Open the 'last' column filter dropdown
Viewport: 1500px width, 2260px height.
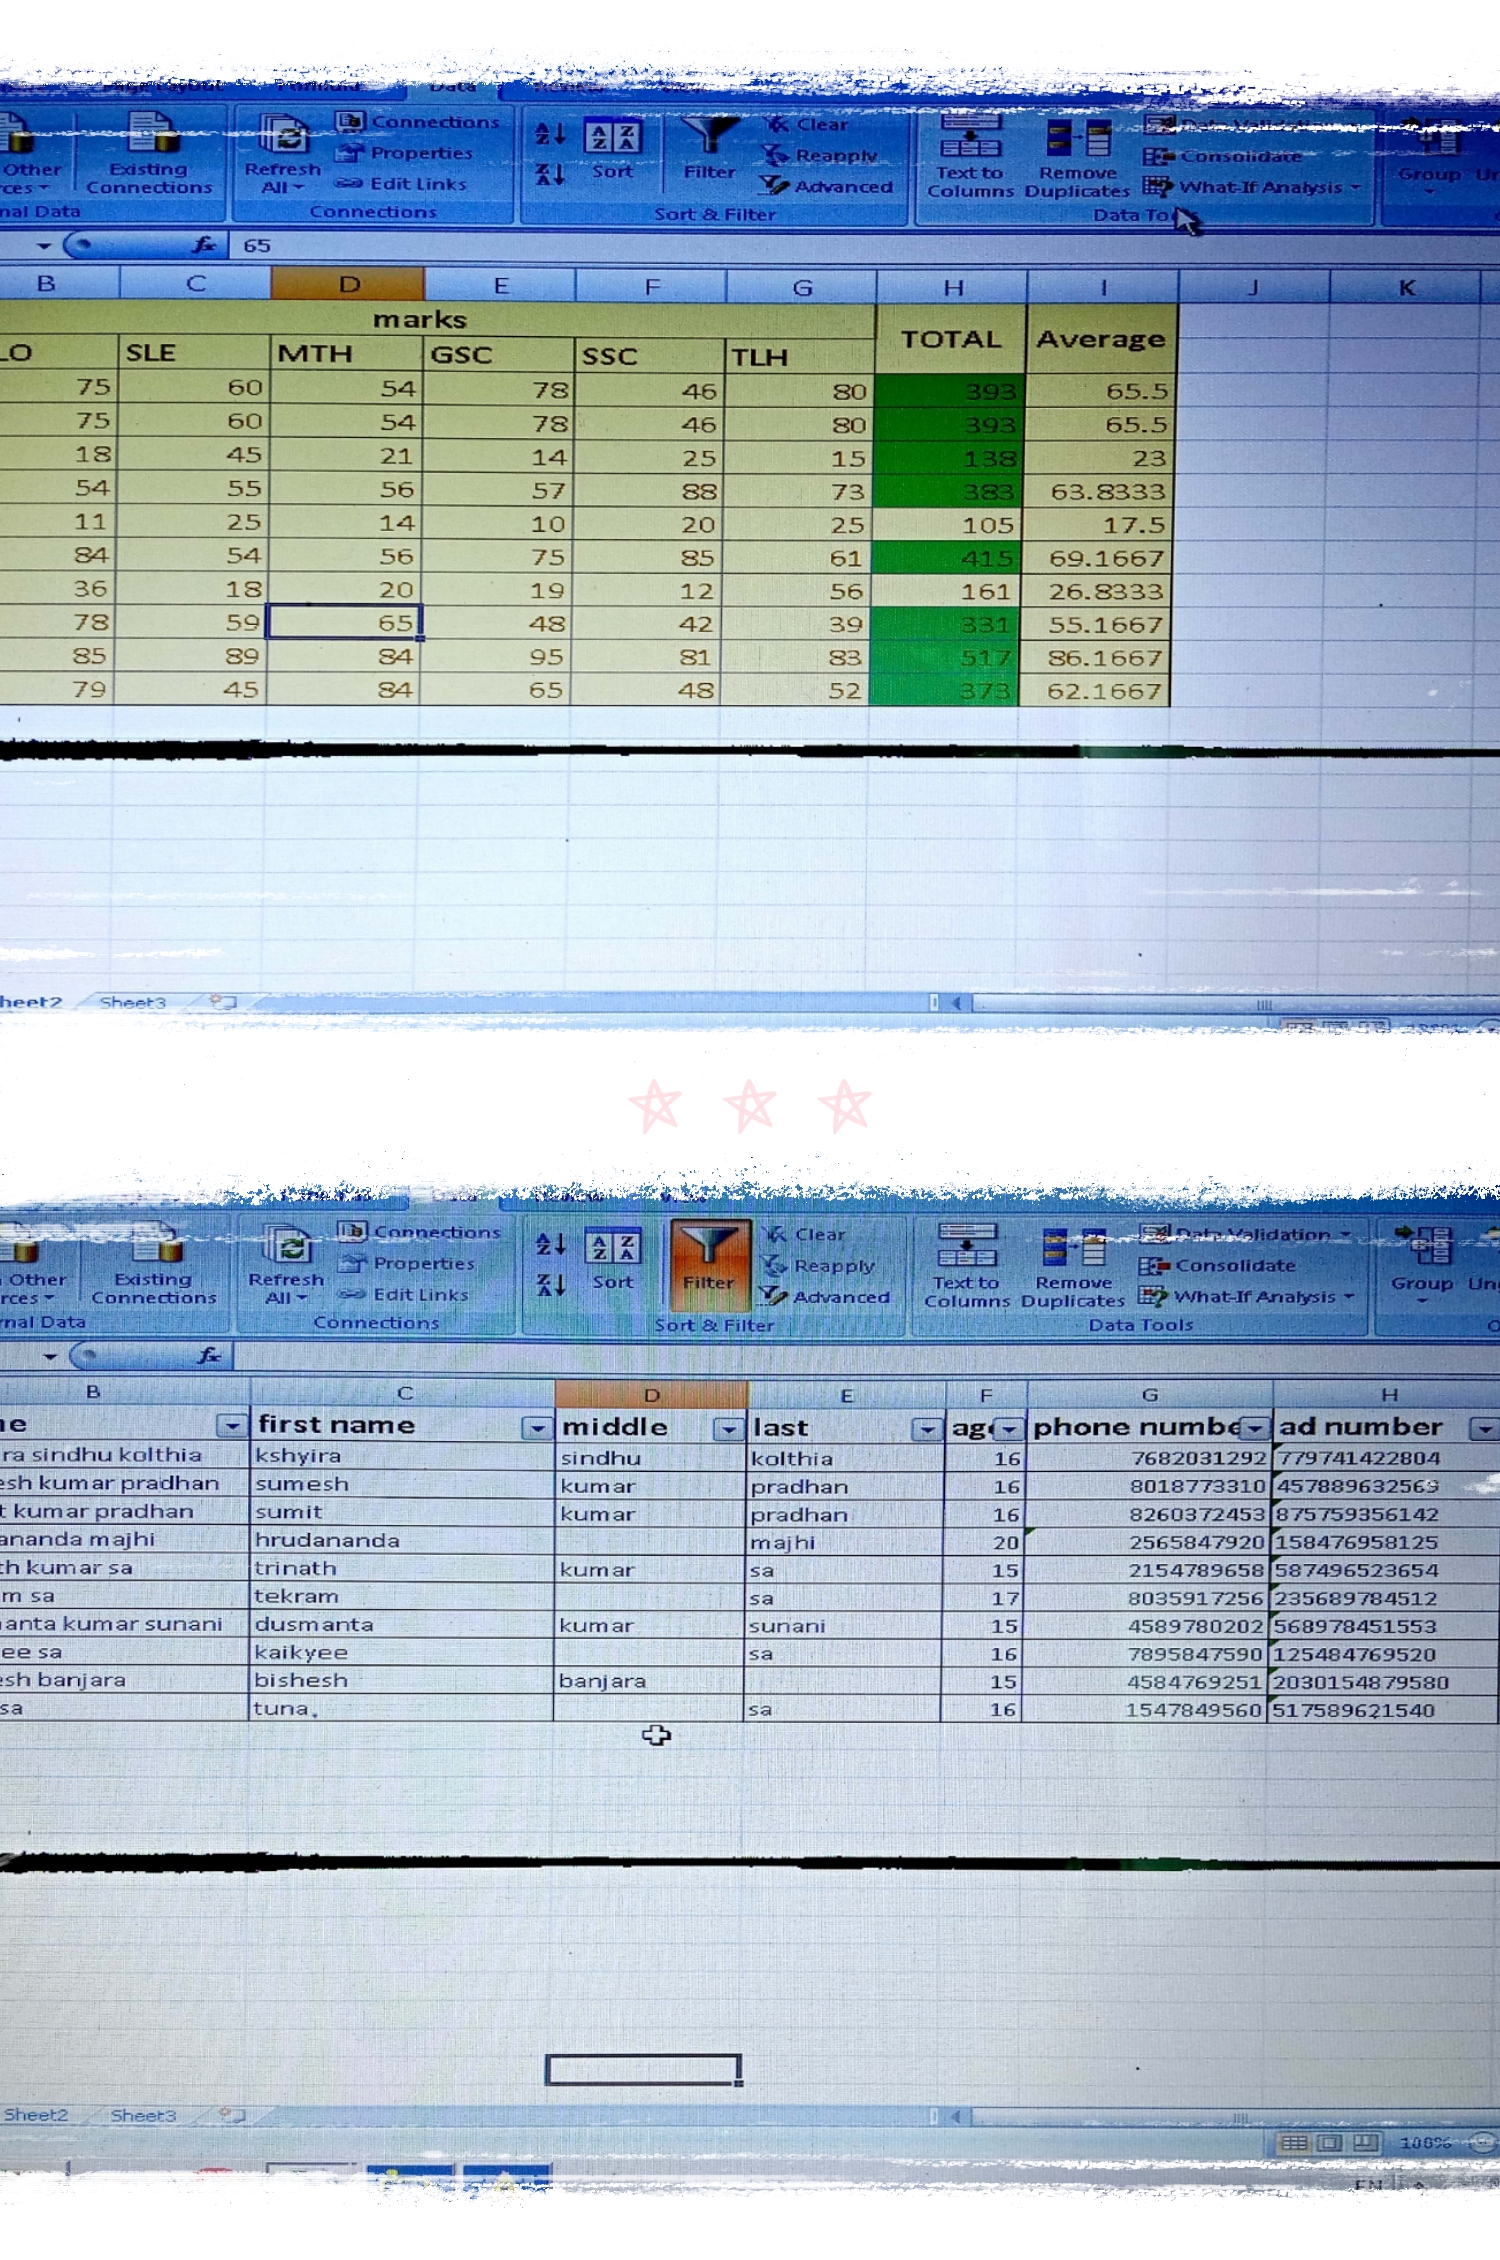coord(926,1429)
